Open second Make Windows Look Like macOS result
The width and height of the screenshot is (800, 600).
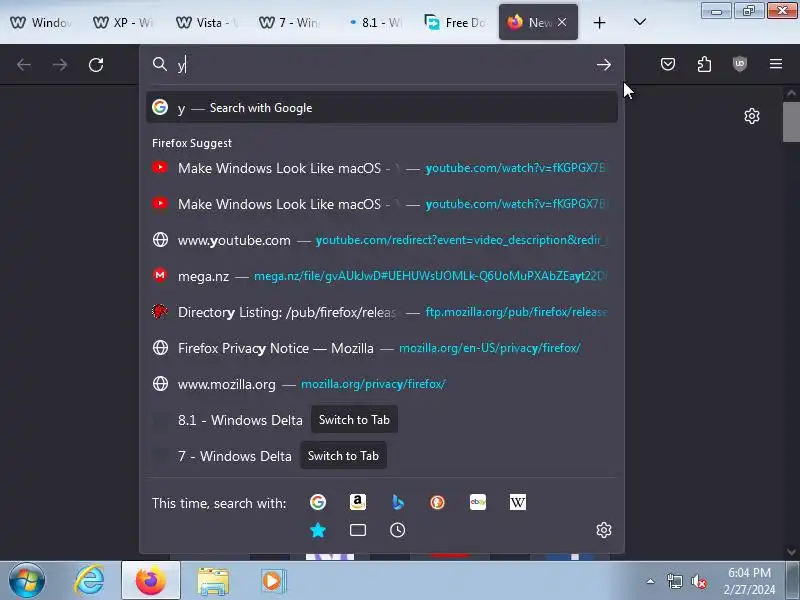(382, 204)
